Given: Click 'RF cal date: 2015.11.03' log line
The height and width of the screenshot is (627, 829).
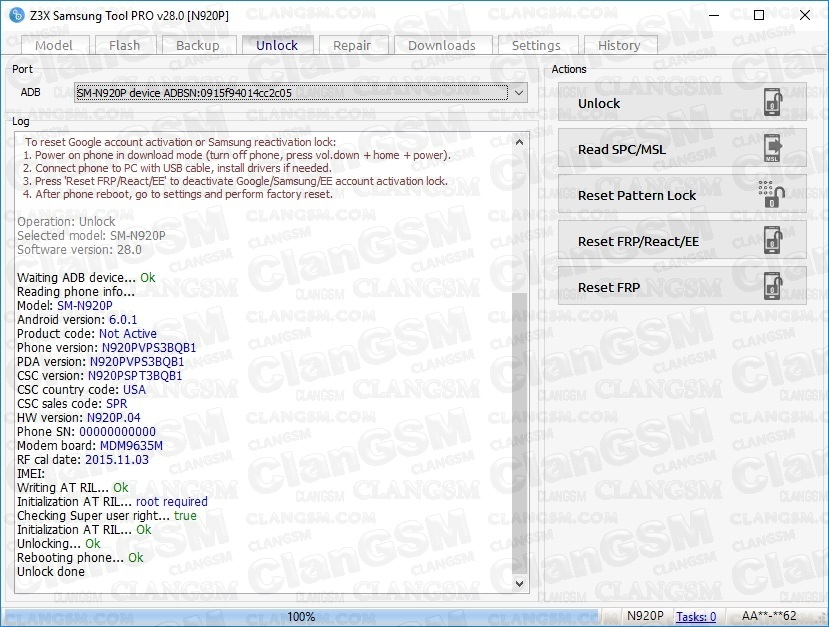Looking at the screenshot, I should pyautogui.click(x=83, y=460).
